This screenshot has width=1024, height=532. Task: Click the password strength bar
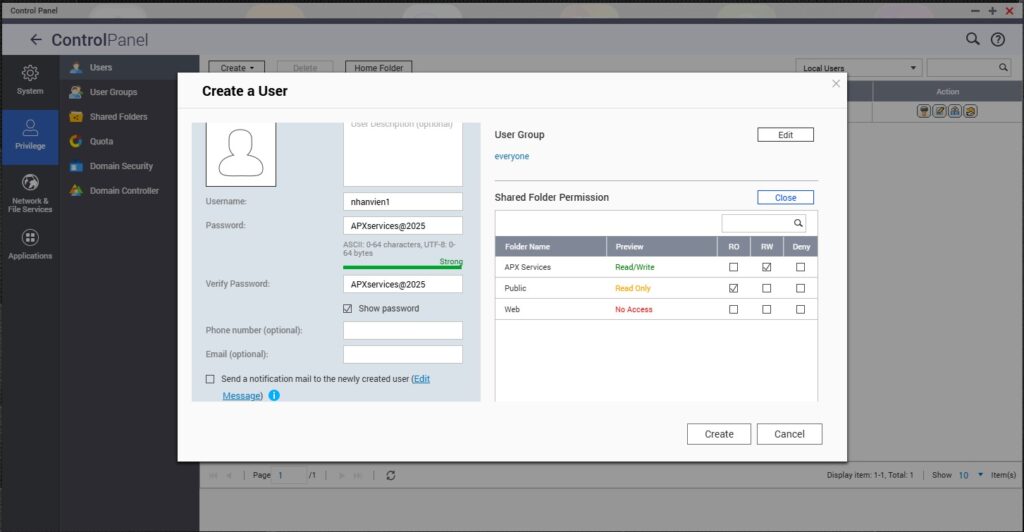coord(403,267)
